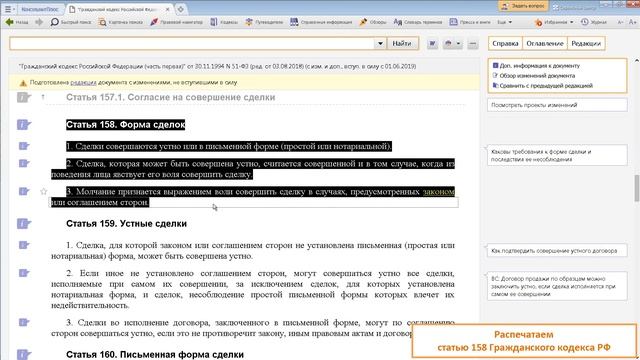This screenshot has width=640, height=360.
Task: Open the Оглавление tab
Action: [544, 43]
